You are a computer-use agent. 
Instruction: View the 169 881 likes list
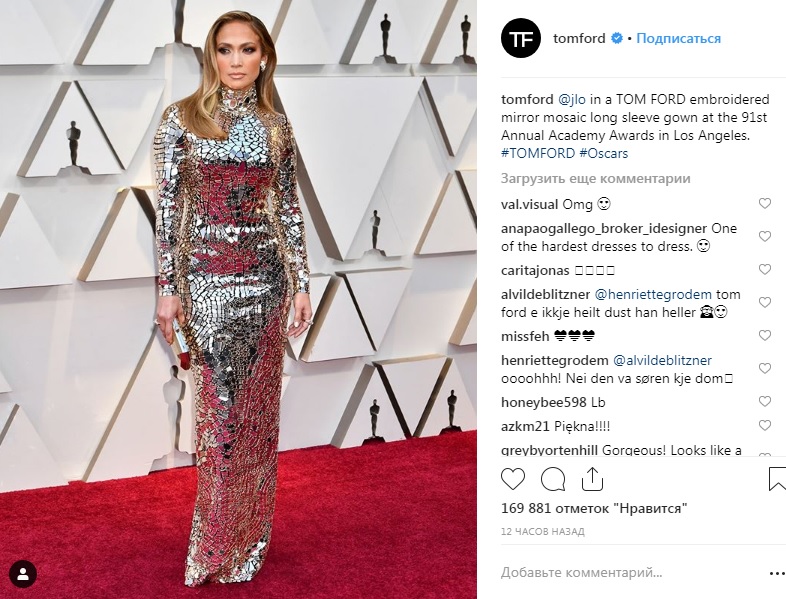(x=594, y=508)
